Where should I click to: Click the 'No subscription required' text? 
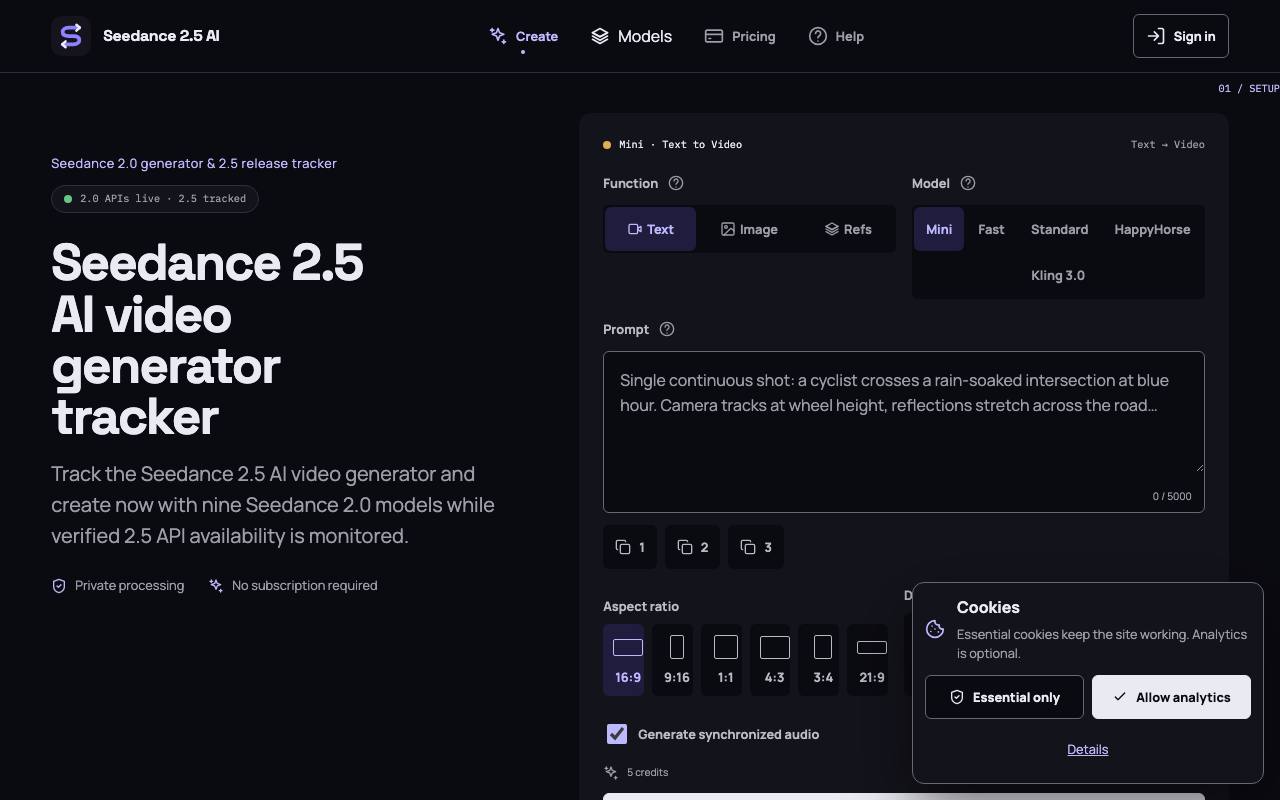(304, 586)
